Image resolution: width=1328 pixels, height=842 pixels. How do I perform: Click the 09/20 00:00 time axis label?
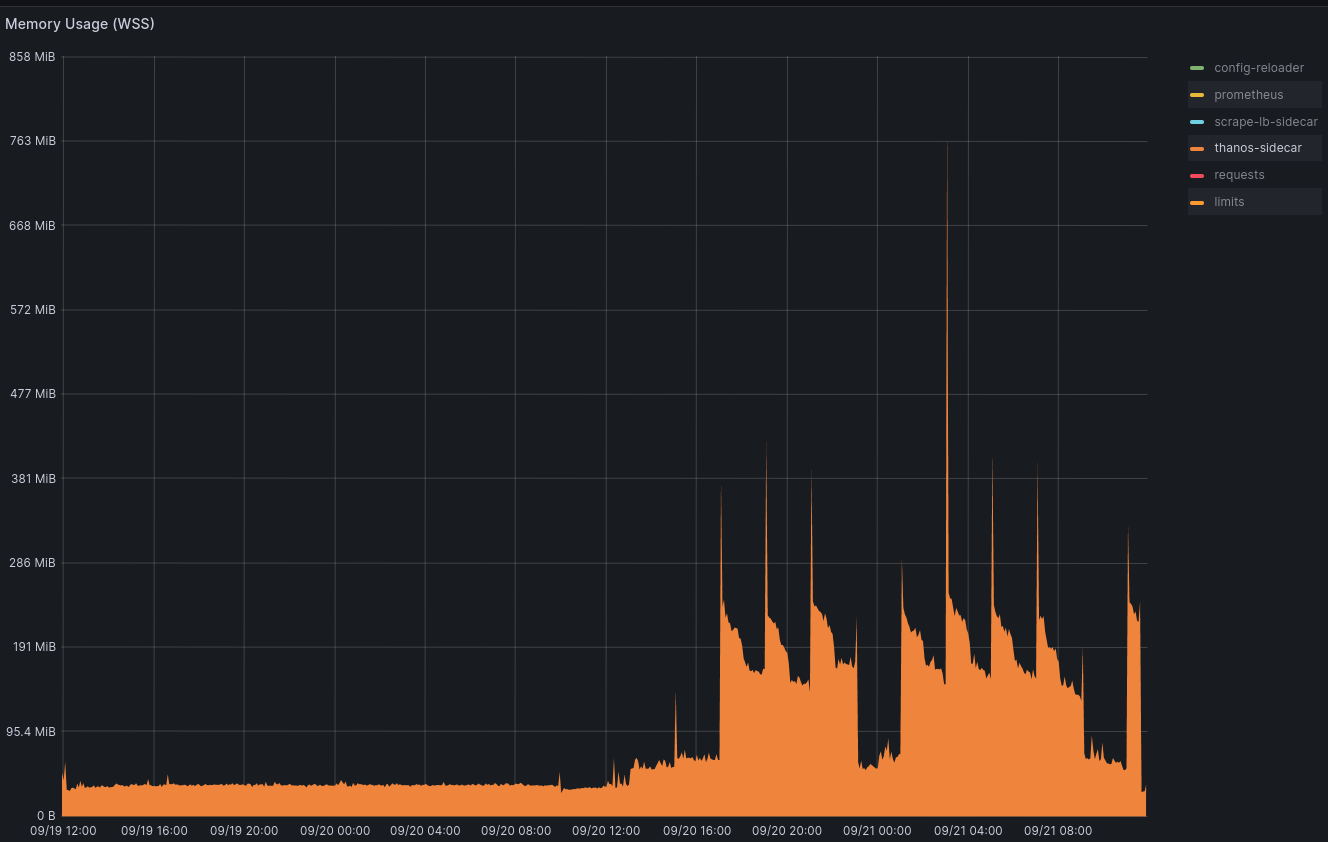(335, 830)
